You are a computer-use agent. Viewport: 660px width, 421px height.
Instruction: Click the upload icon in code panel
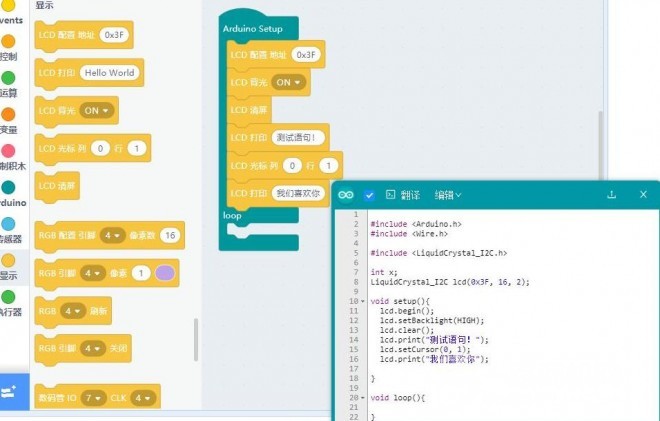tap(611, 195)
